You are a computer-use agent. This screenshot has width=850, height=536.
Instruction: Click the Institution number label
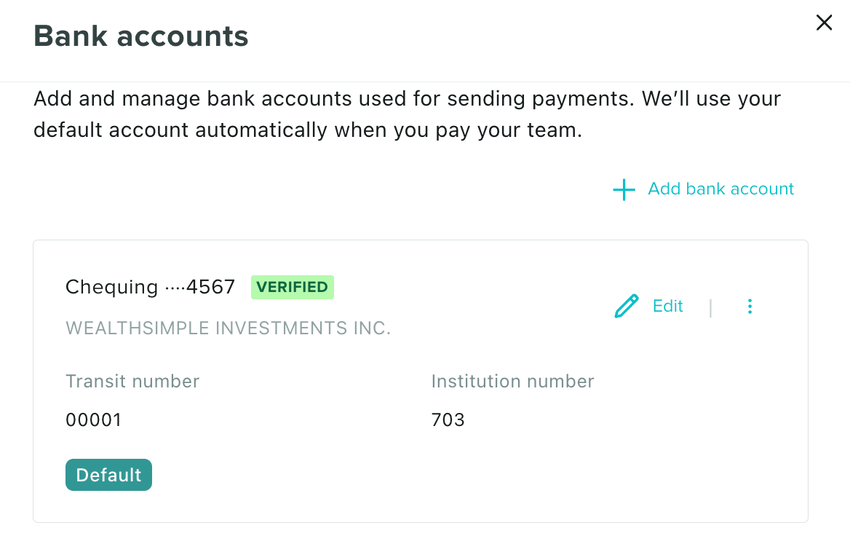(512, 381)
